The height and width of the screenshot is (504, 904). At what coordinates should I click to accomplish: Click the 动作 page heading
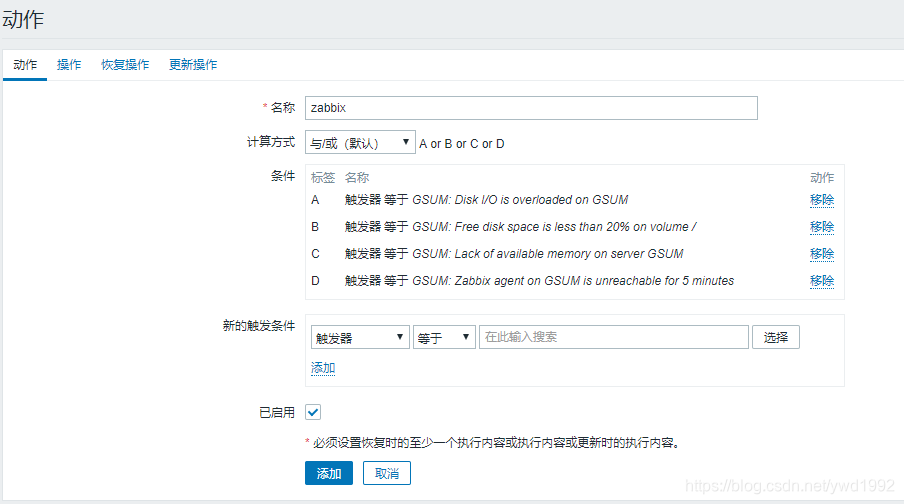23,20
